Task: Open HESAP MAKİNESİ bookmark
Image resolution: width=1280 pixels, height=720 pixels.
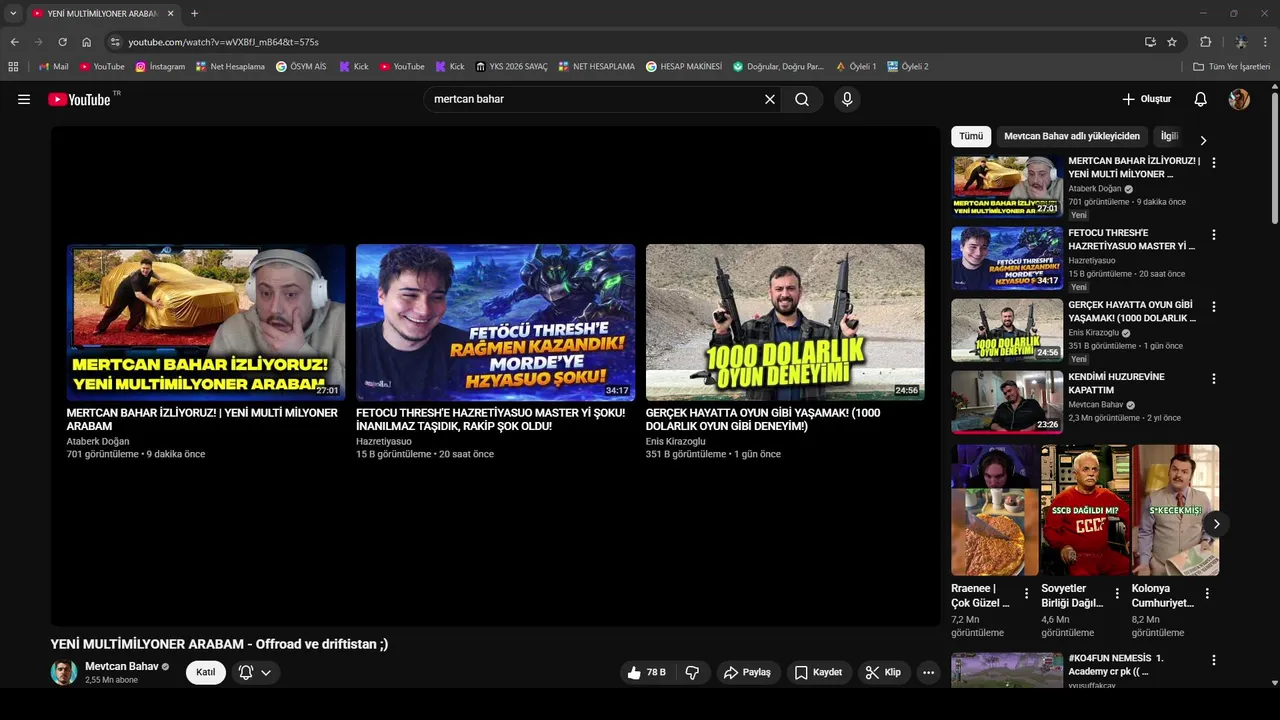Action: (683, 66)
